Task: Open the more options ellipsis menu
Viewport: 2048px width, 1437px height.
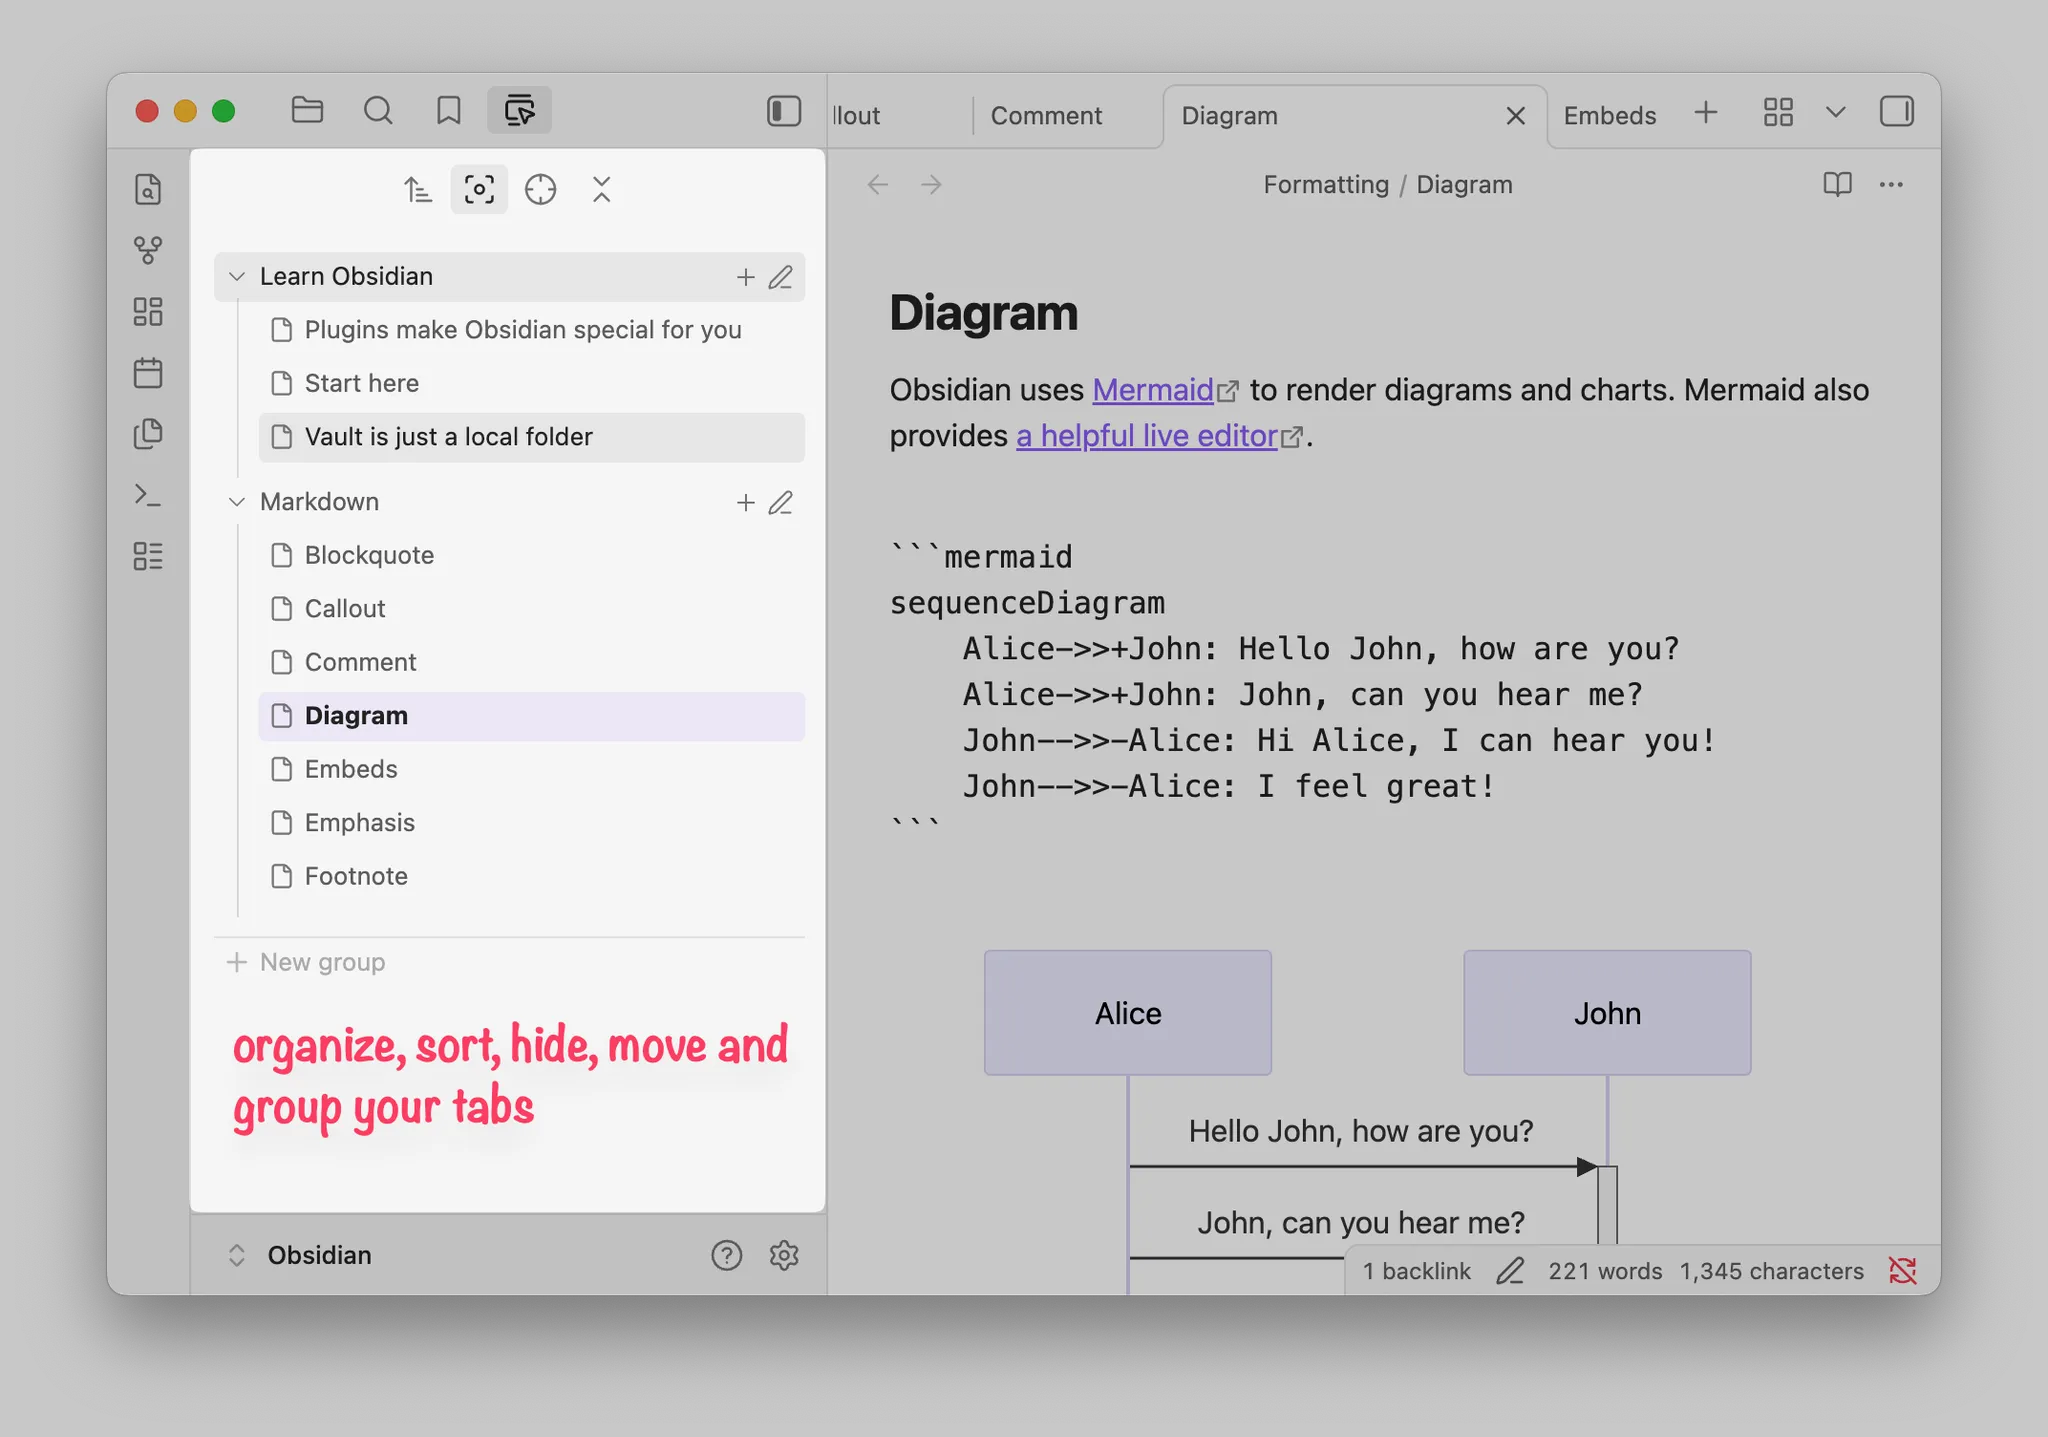Action: tap(1891, 185)
